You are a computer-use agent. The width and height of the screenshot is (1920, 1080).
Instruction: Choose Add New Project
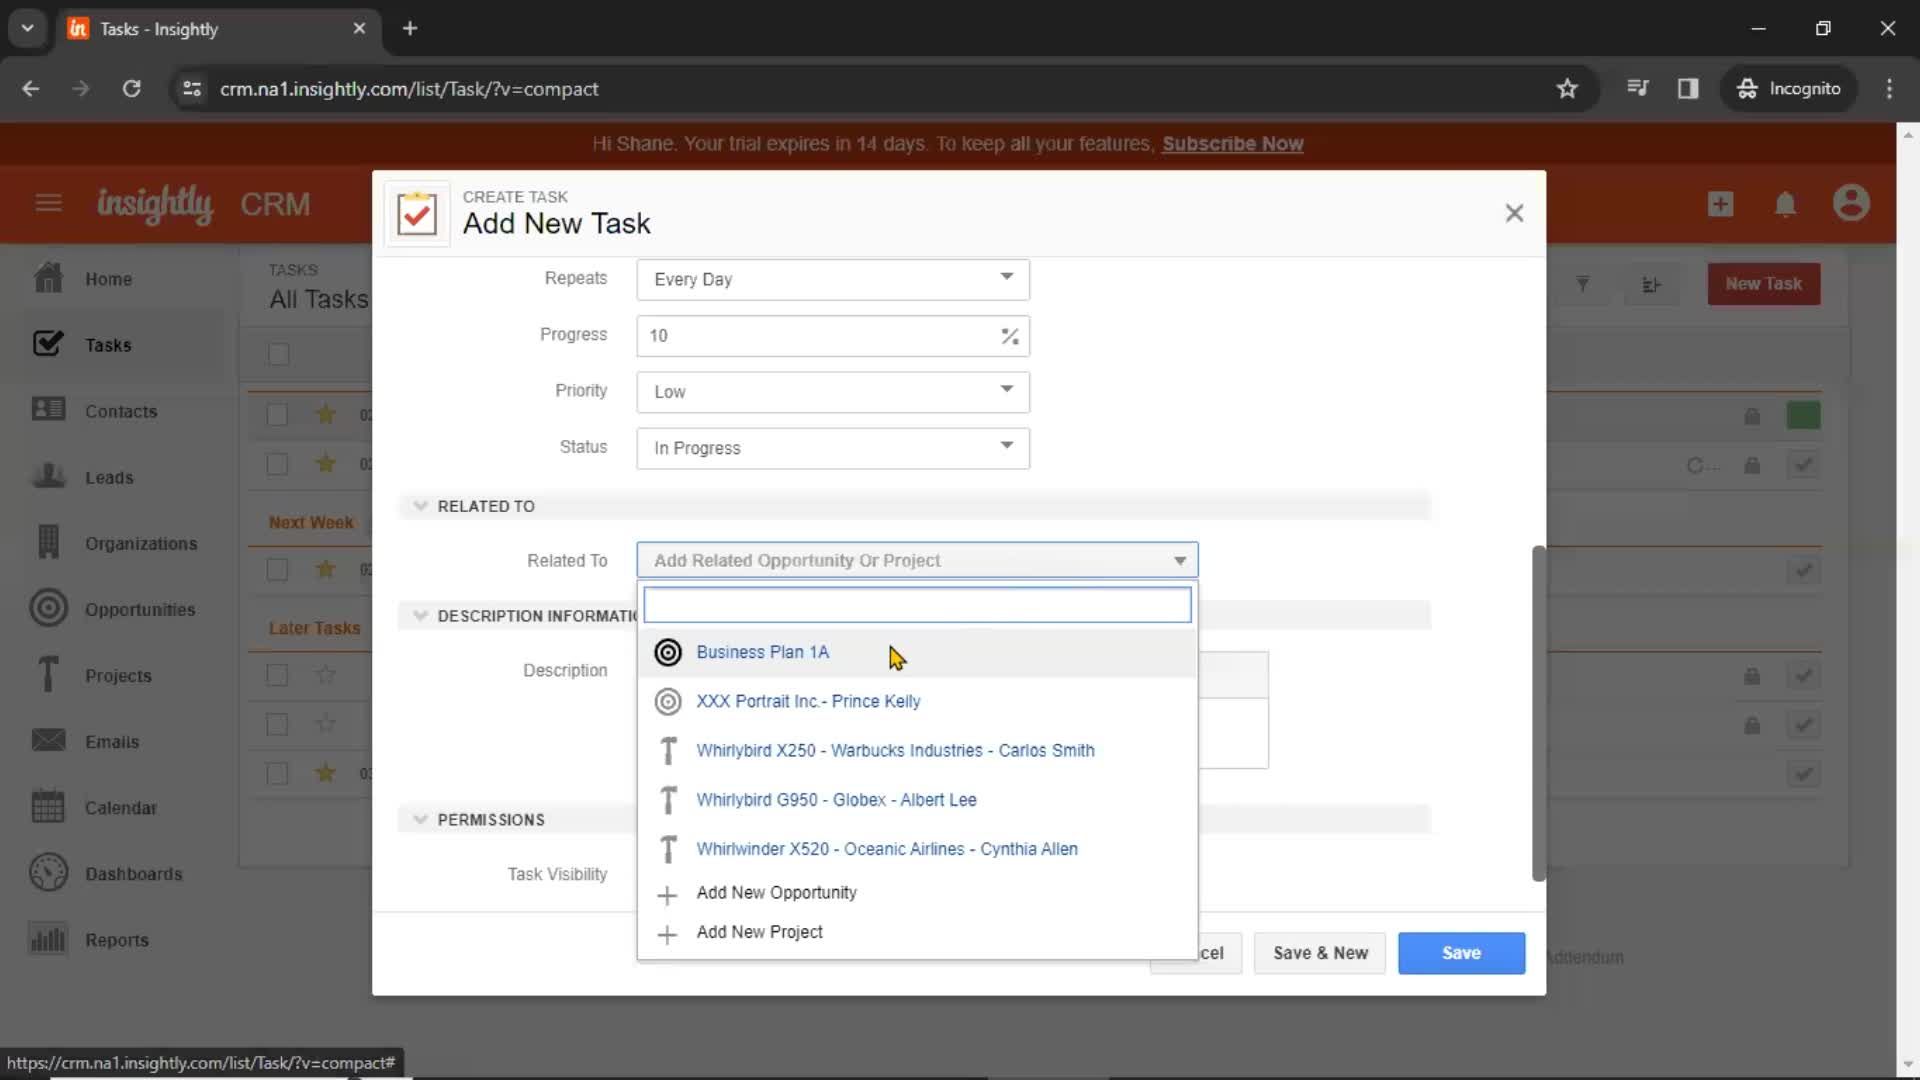click(917, 932)
